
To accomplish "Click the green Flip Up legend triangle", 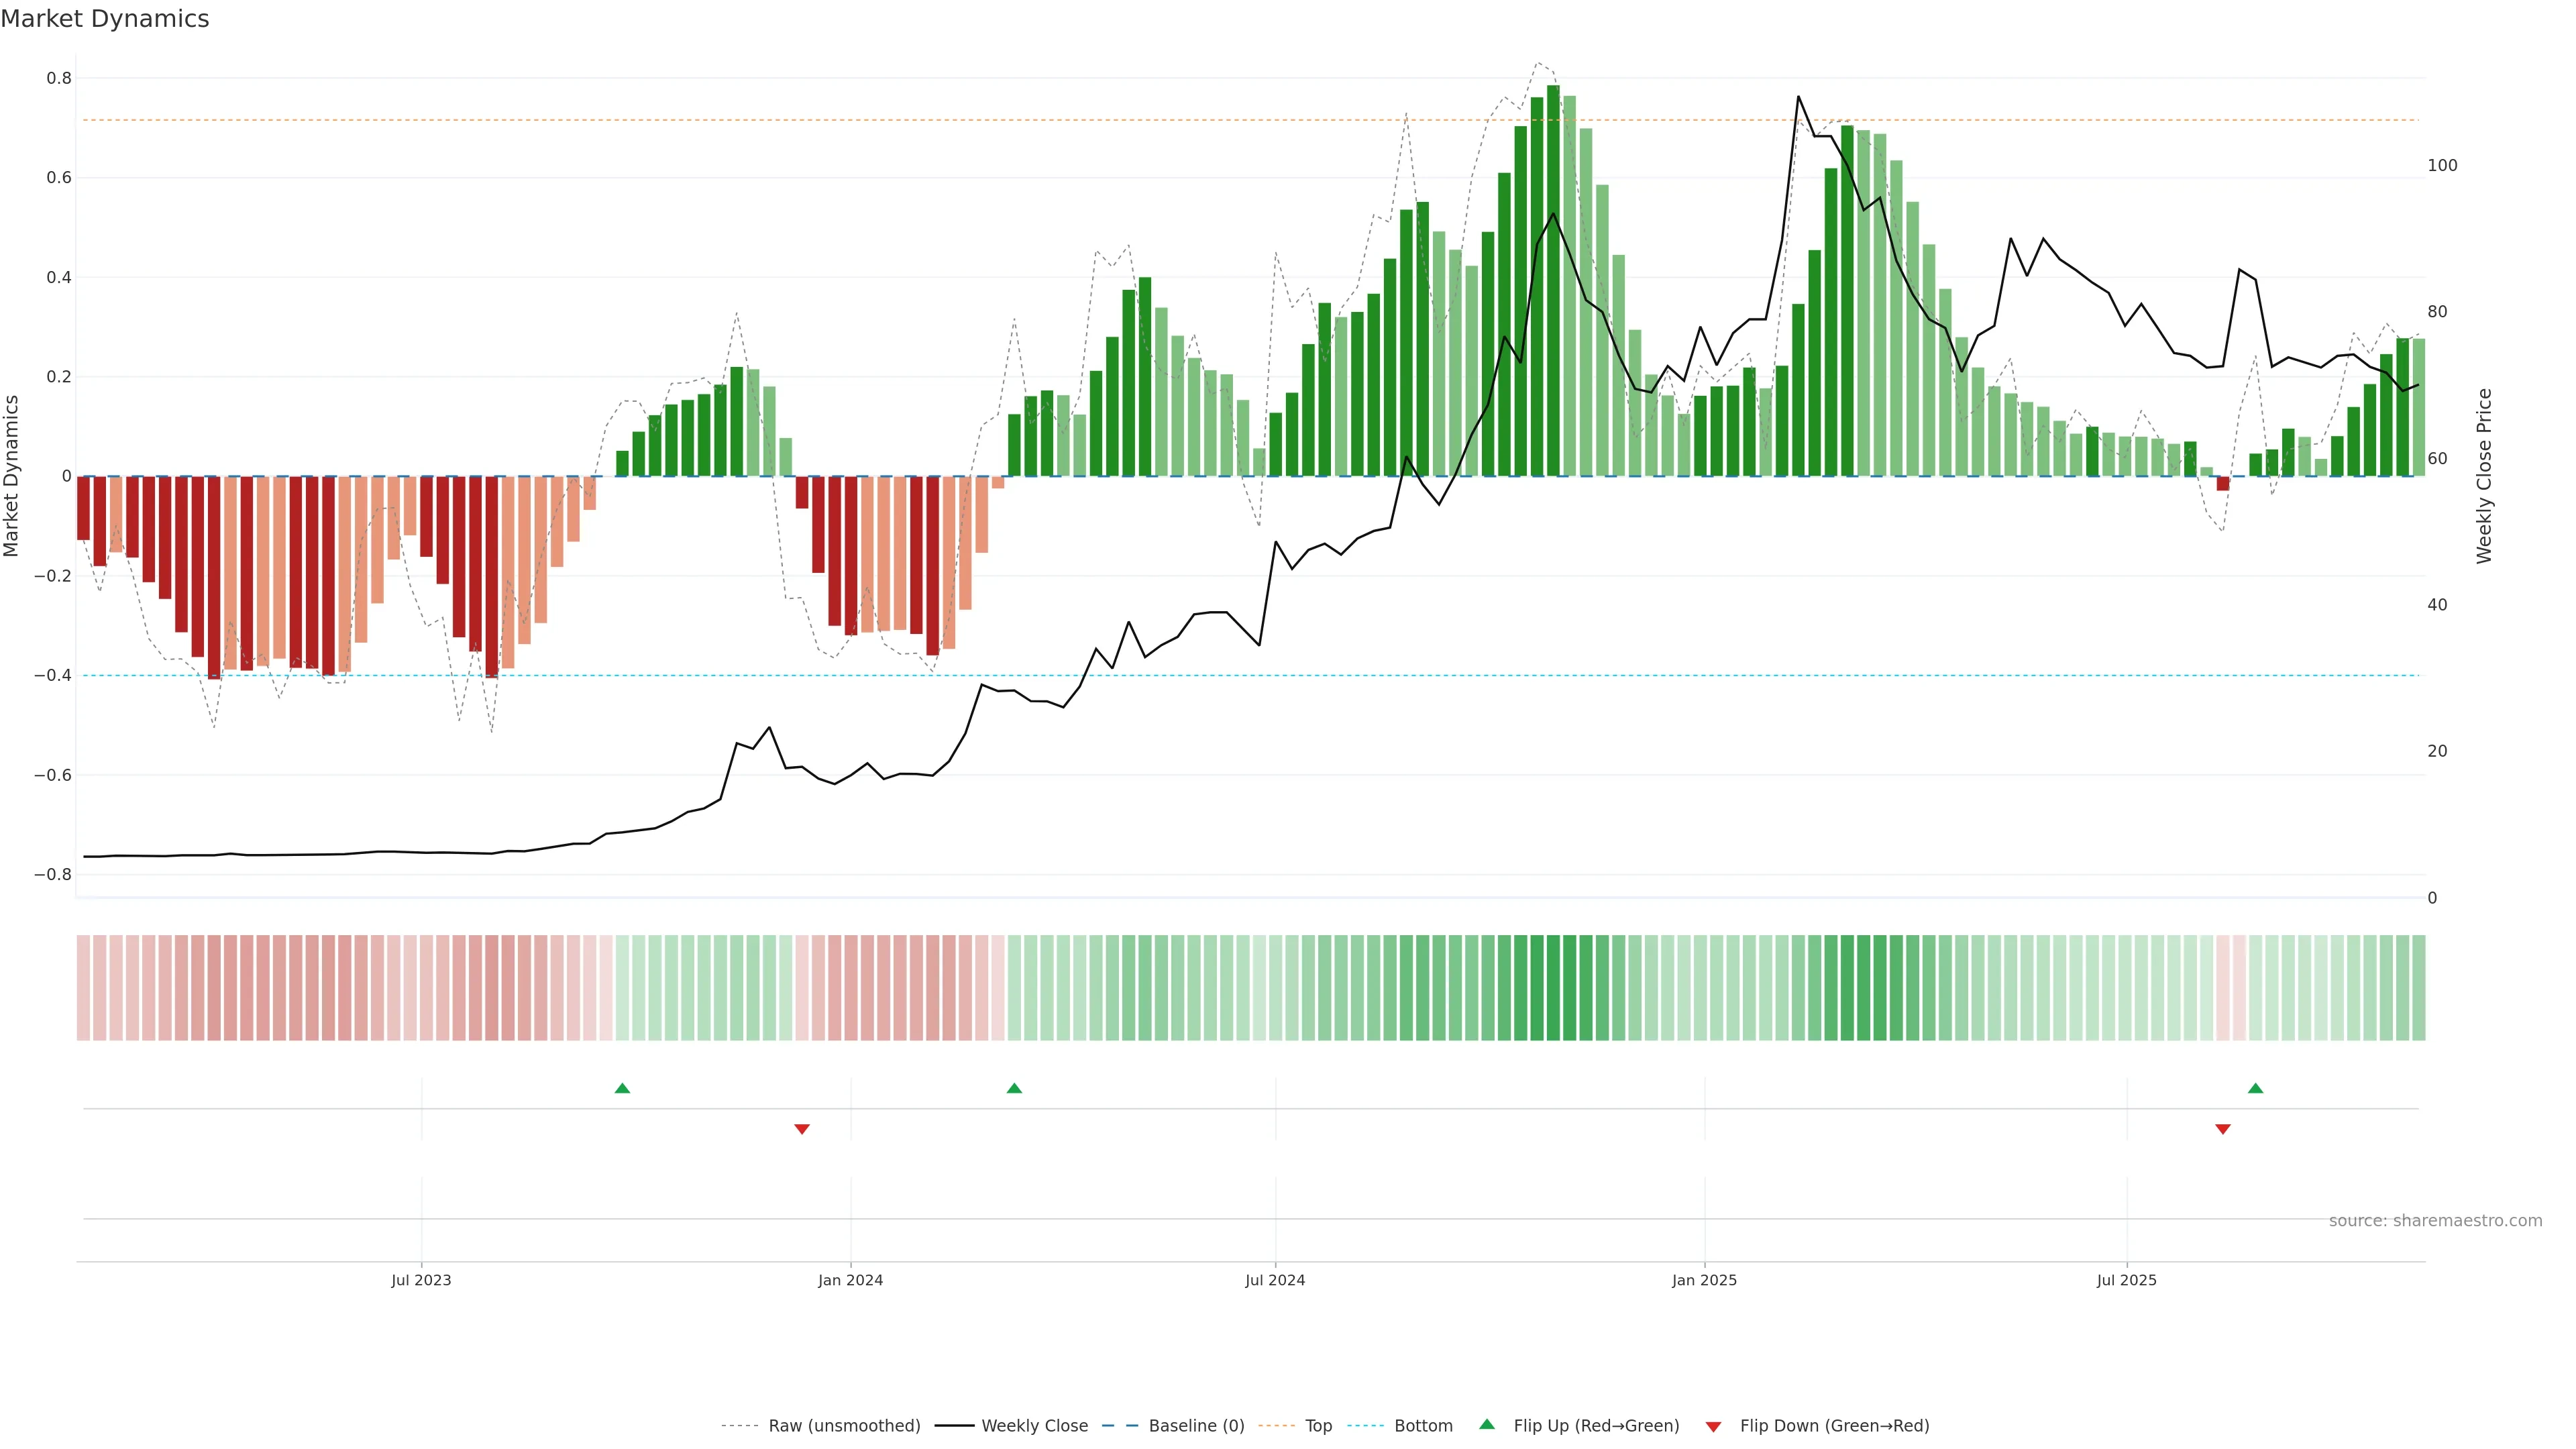I will [1486, 1424].
